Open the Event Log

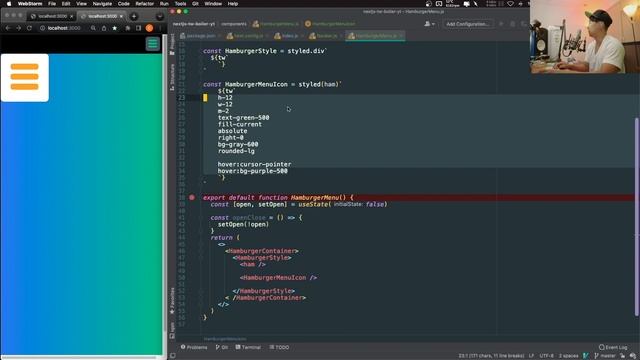[613, 347]
